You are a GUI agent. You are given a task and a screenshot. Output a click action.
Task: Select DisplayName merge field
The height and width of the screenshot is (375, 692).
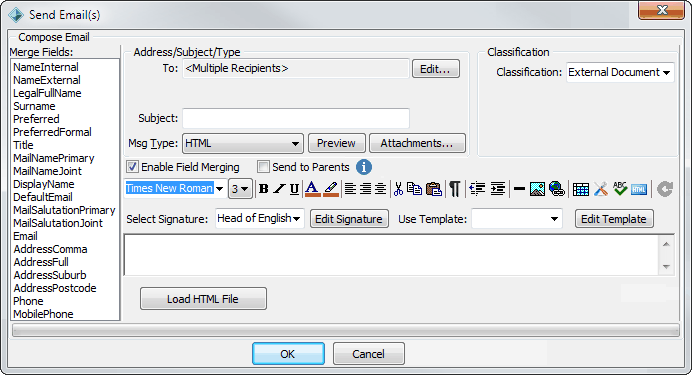click(x=44, y=184)
